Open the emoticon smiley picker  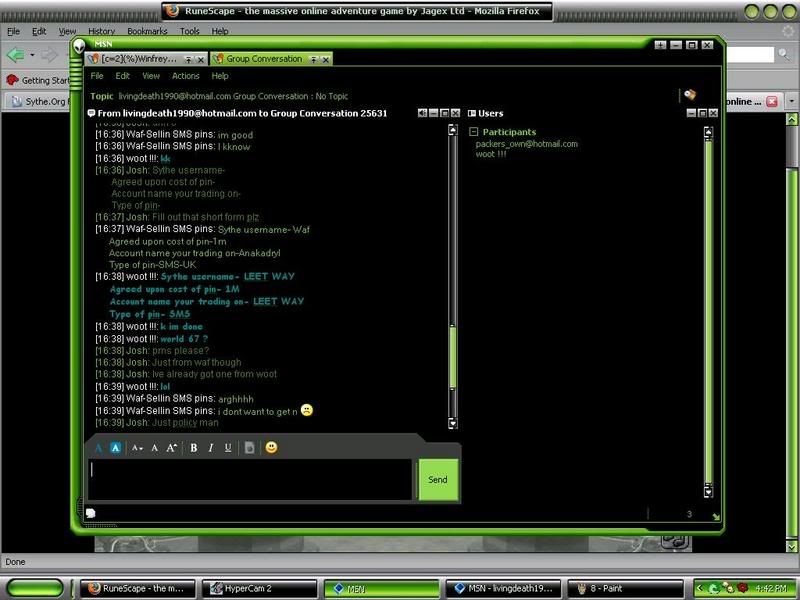(x=271, y=447)
